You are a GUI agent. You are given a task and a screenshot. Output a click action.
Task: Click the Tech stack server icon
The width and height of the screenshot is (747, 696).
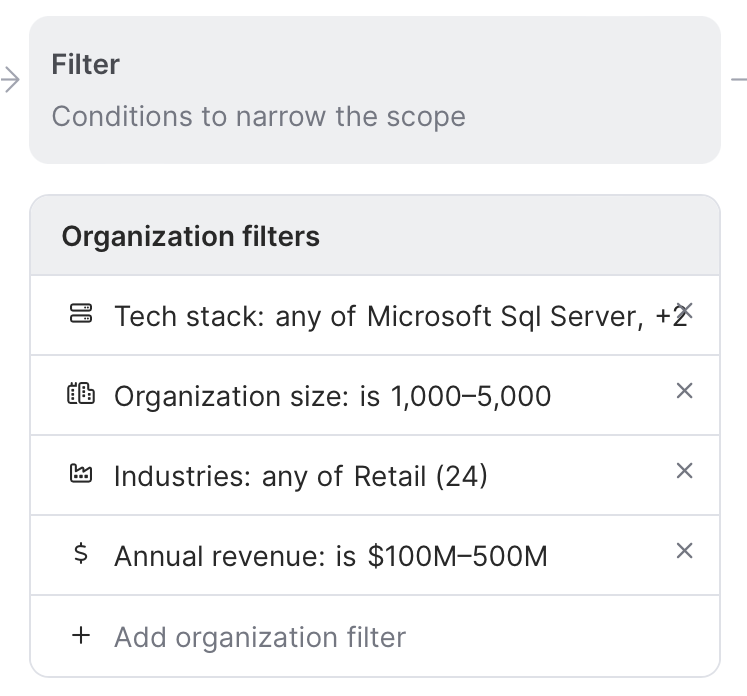80,315
